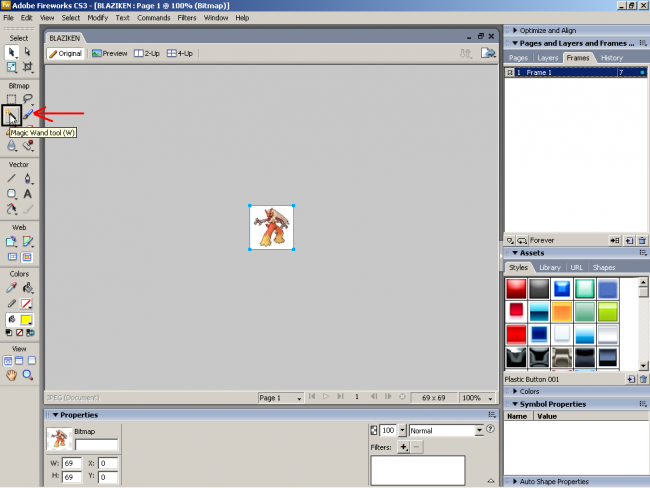Delete the selected frame via trash icon
The width and height of the screenshot is (650, 488).
642,240
